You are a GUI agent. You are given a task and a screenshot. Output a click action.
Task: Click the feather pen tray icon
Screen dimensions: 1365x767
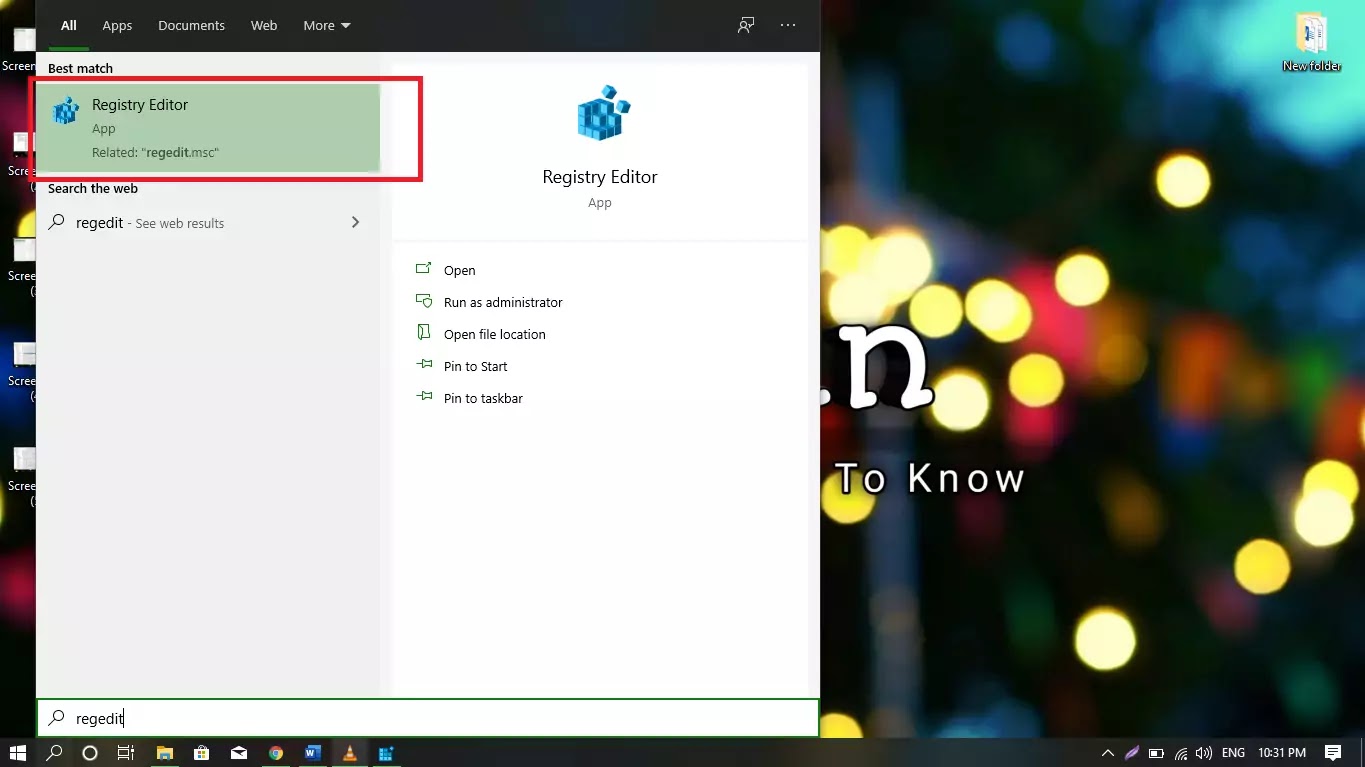coord(1131,753)
